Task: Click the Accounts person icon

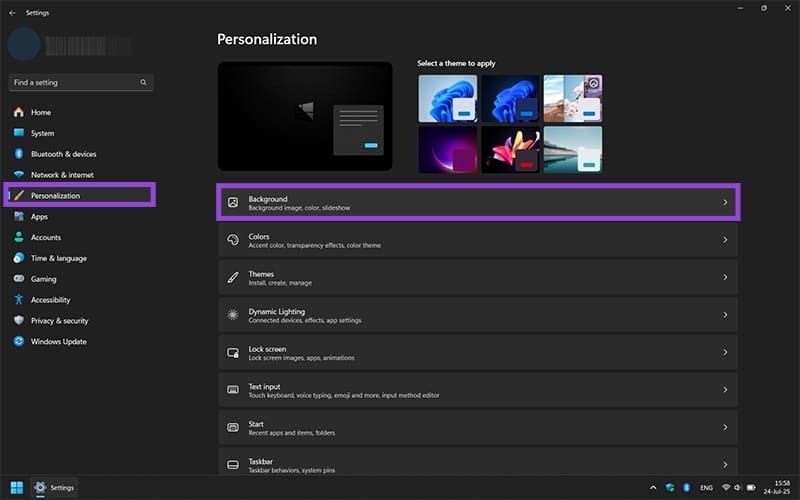Action: click(19, 237)
